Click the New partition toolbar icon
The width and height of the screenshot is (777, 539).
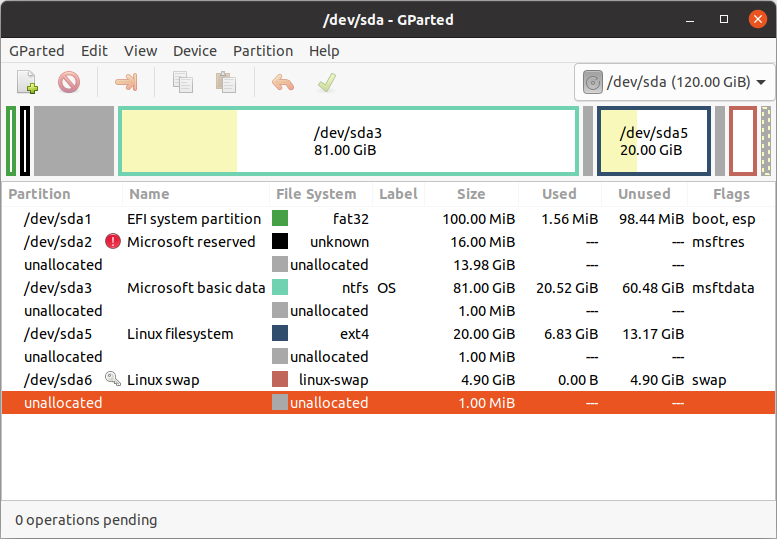[x=27, y=82]
